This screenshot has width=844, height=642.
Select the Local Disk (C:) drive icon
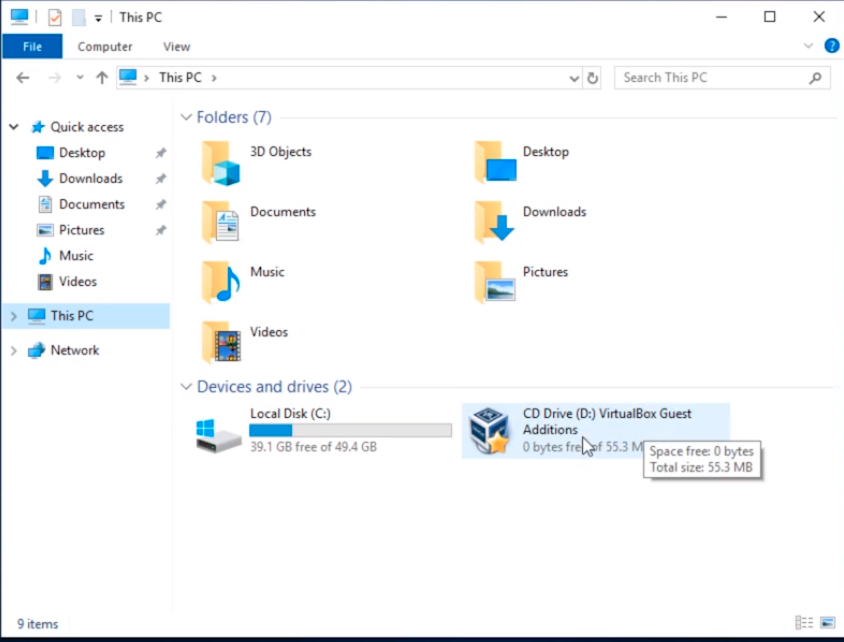pos(219,432)
